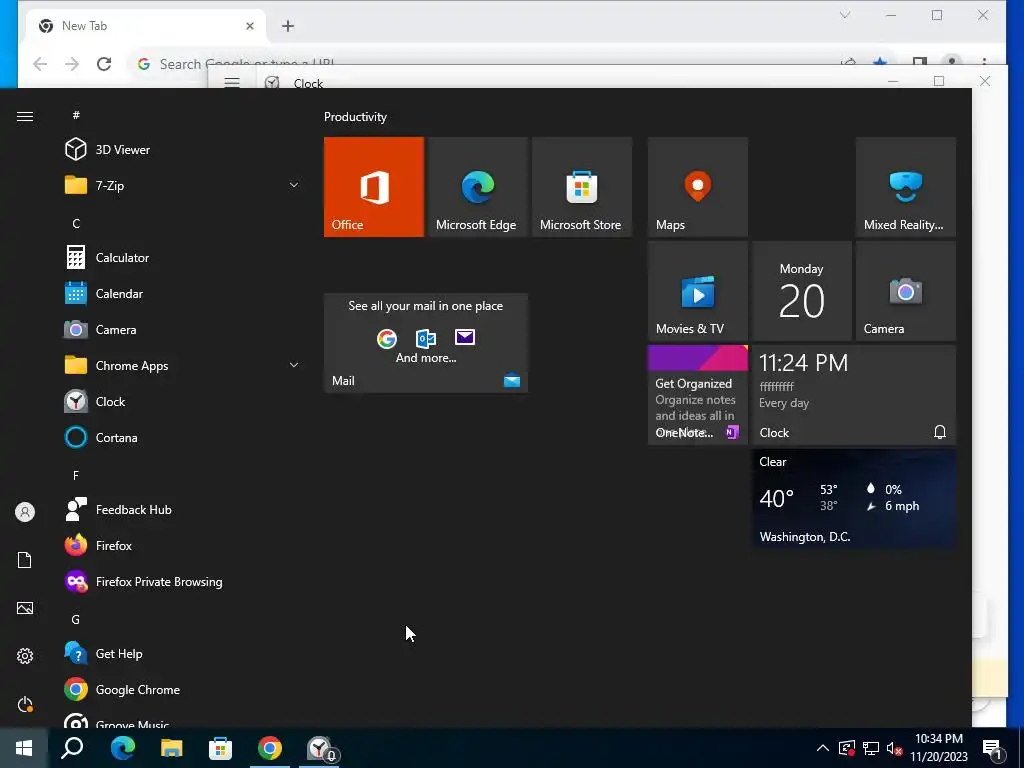This screenshot has width=1024, height=768.
Task: Open the user account icon in Start
Action: [25, 512]
